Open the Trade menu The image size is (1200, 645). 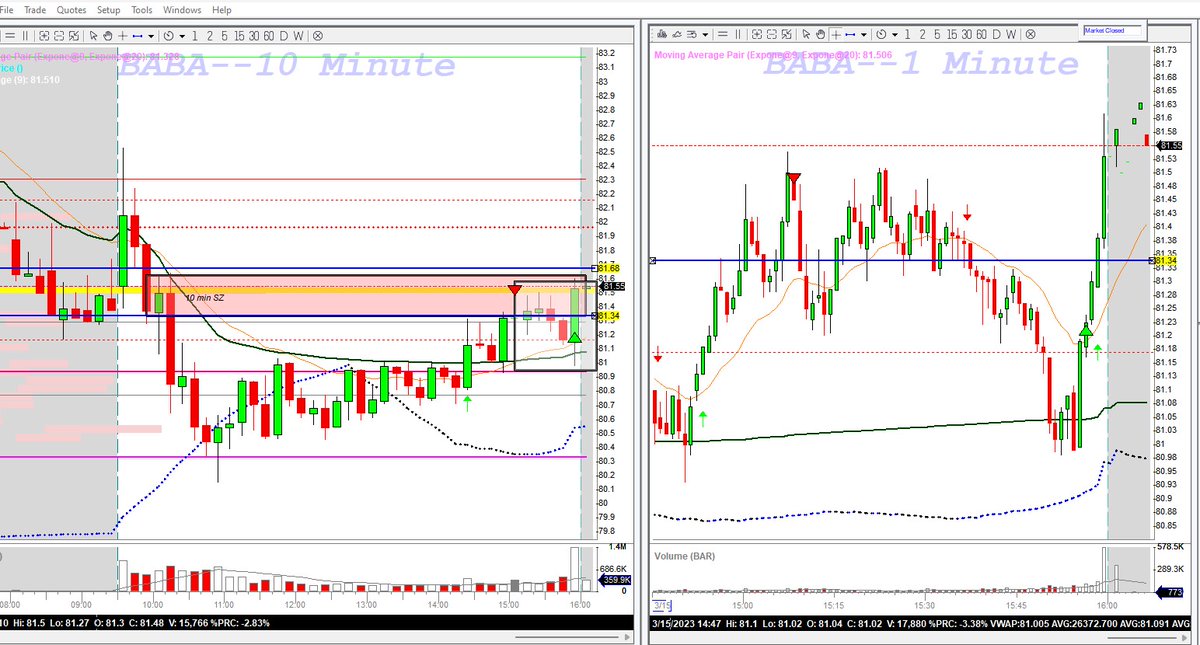point(36,9)
